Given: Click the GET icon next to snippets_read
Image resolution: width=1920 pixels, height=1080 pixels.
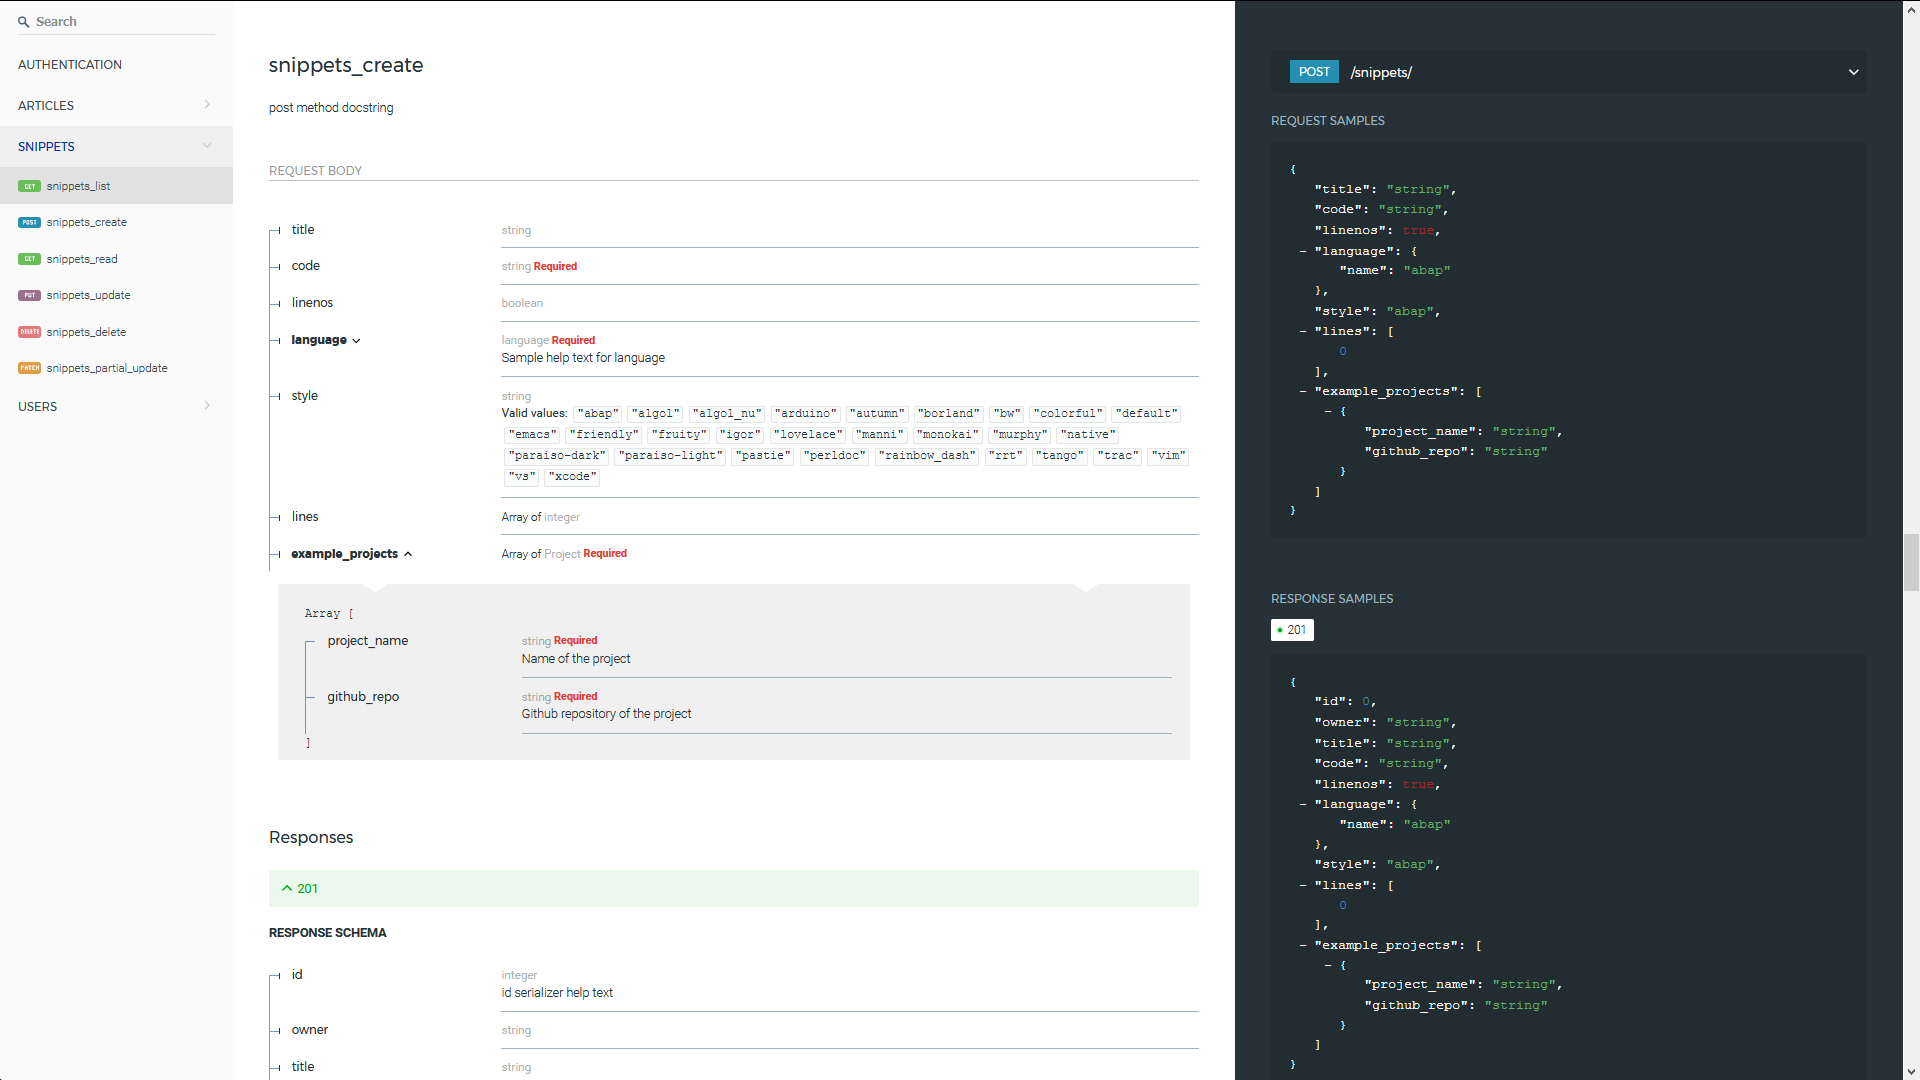Looking at the screenshot, I should pyautogui.click(x=29, y=258).
